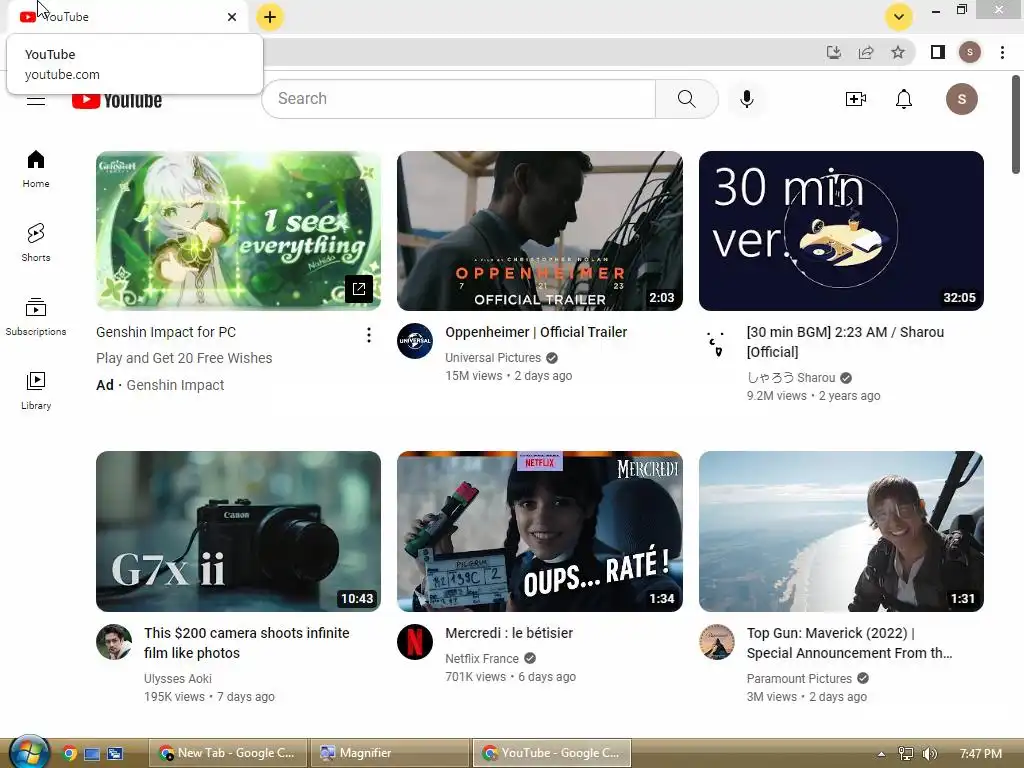Click the Universal Pictures channel name
This screenshot has height=768, width=1024.
click(x=493, y=358)
